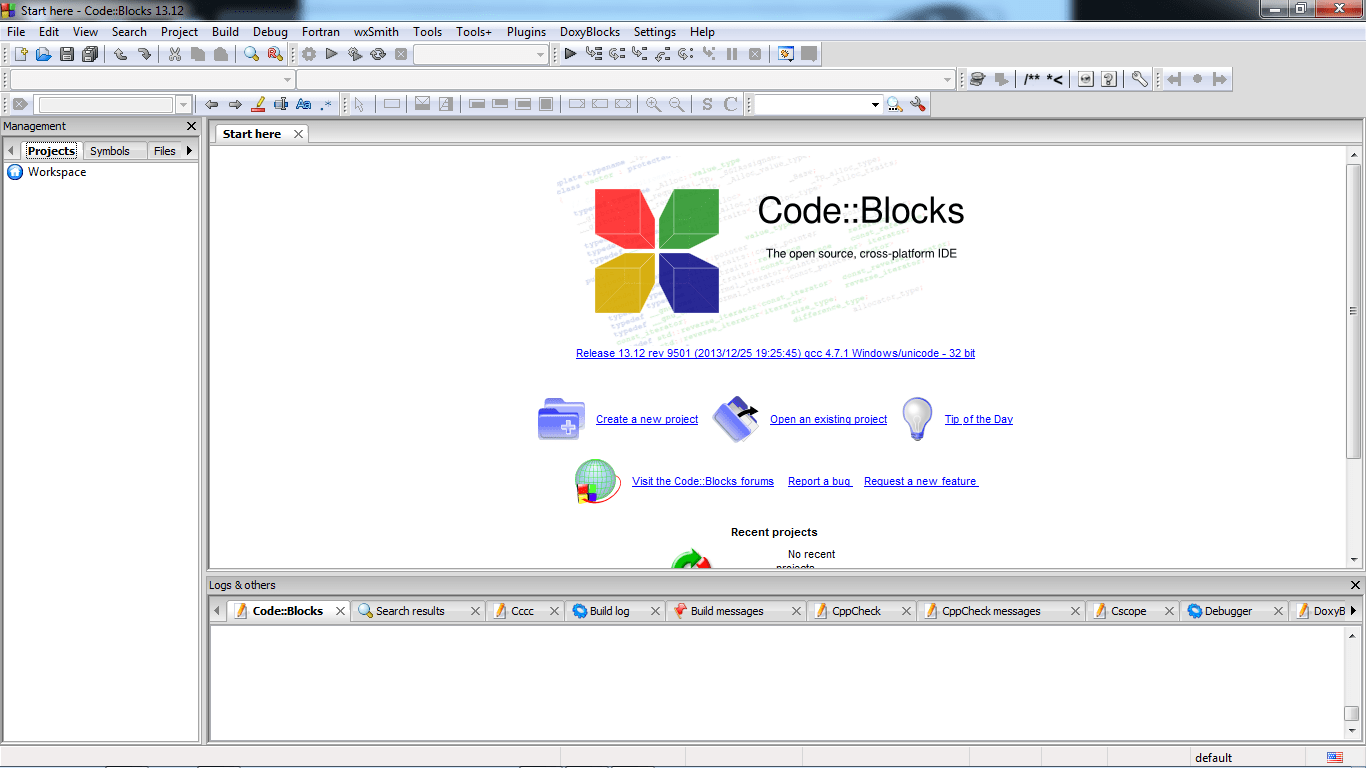The height and width of the screenshot is (768, 1366).
Task: Click the Open file folder icon
Action: point(43,54)
